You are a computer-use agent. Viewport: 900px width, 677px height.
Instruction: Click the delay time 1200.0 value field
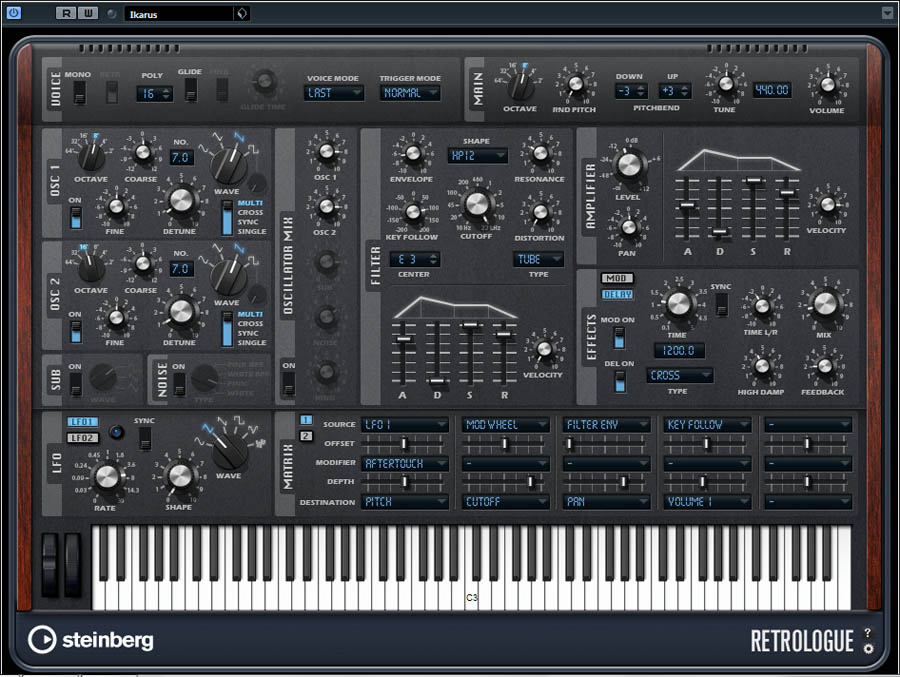tap(680, 351)
